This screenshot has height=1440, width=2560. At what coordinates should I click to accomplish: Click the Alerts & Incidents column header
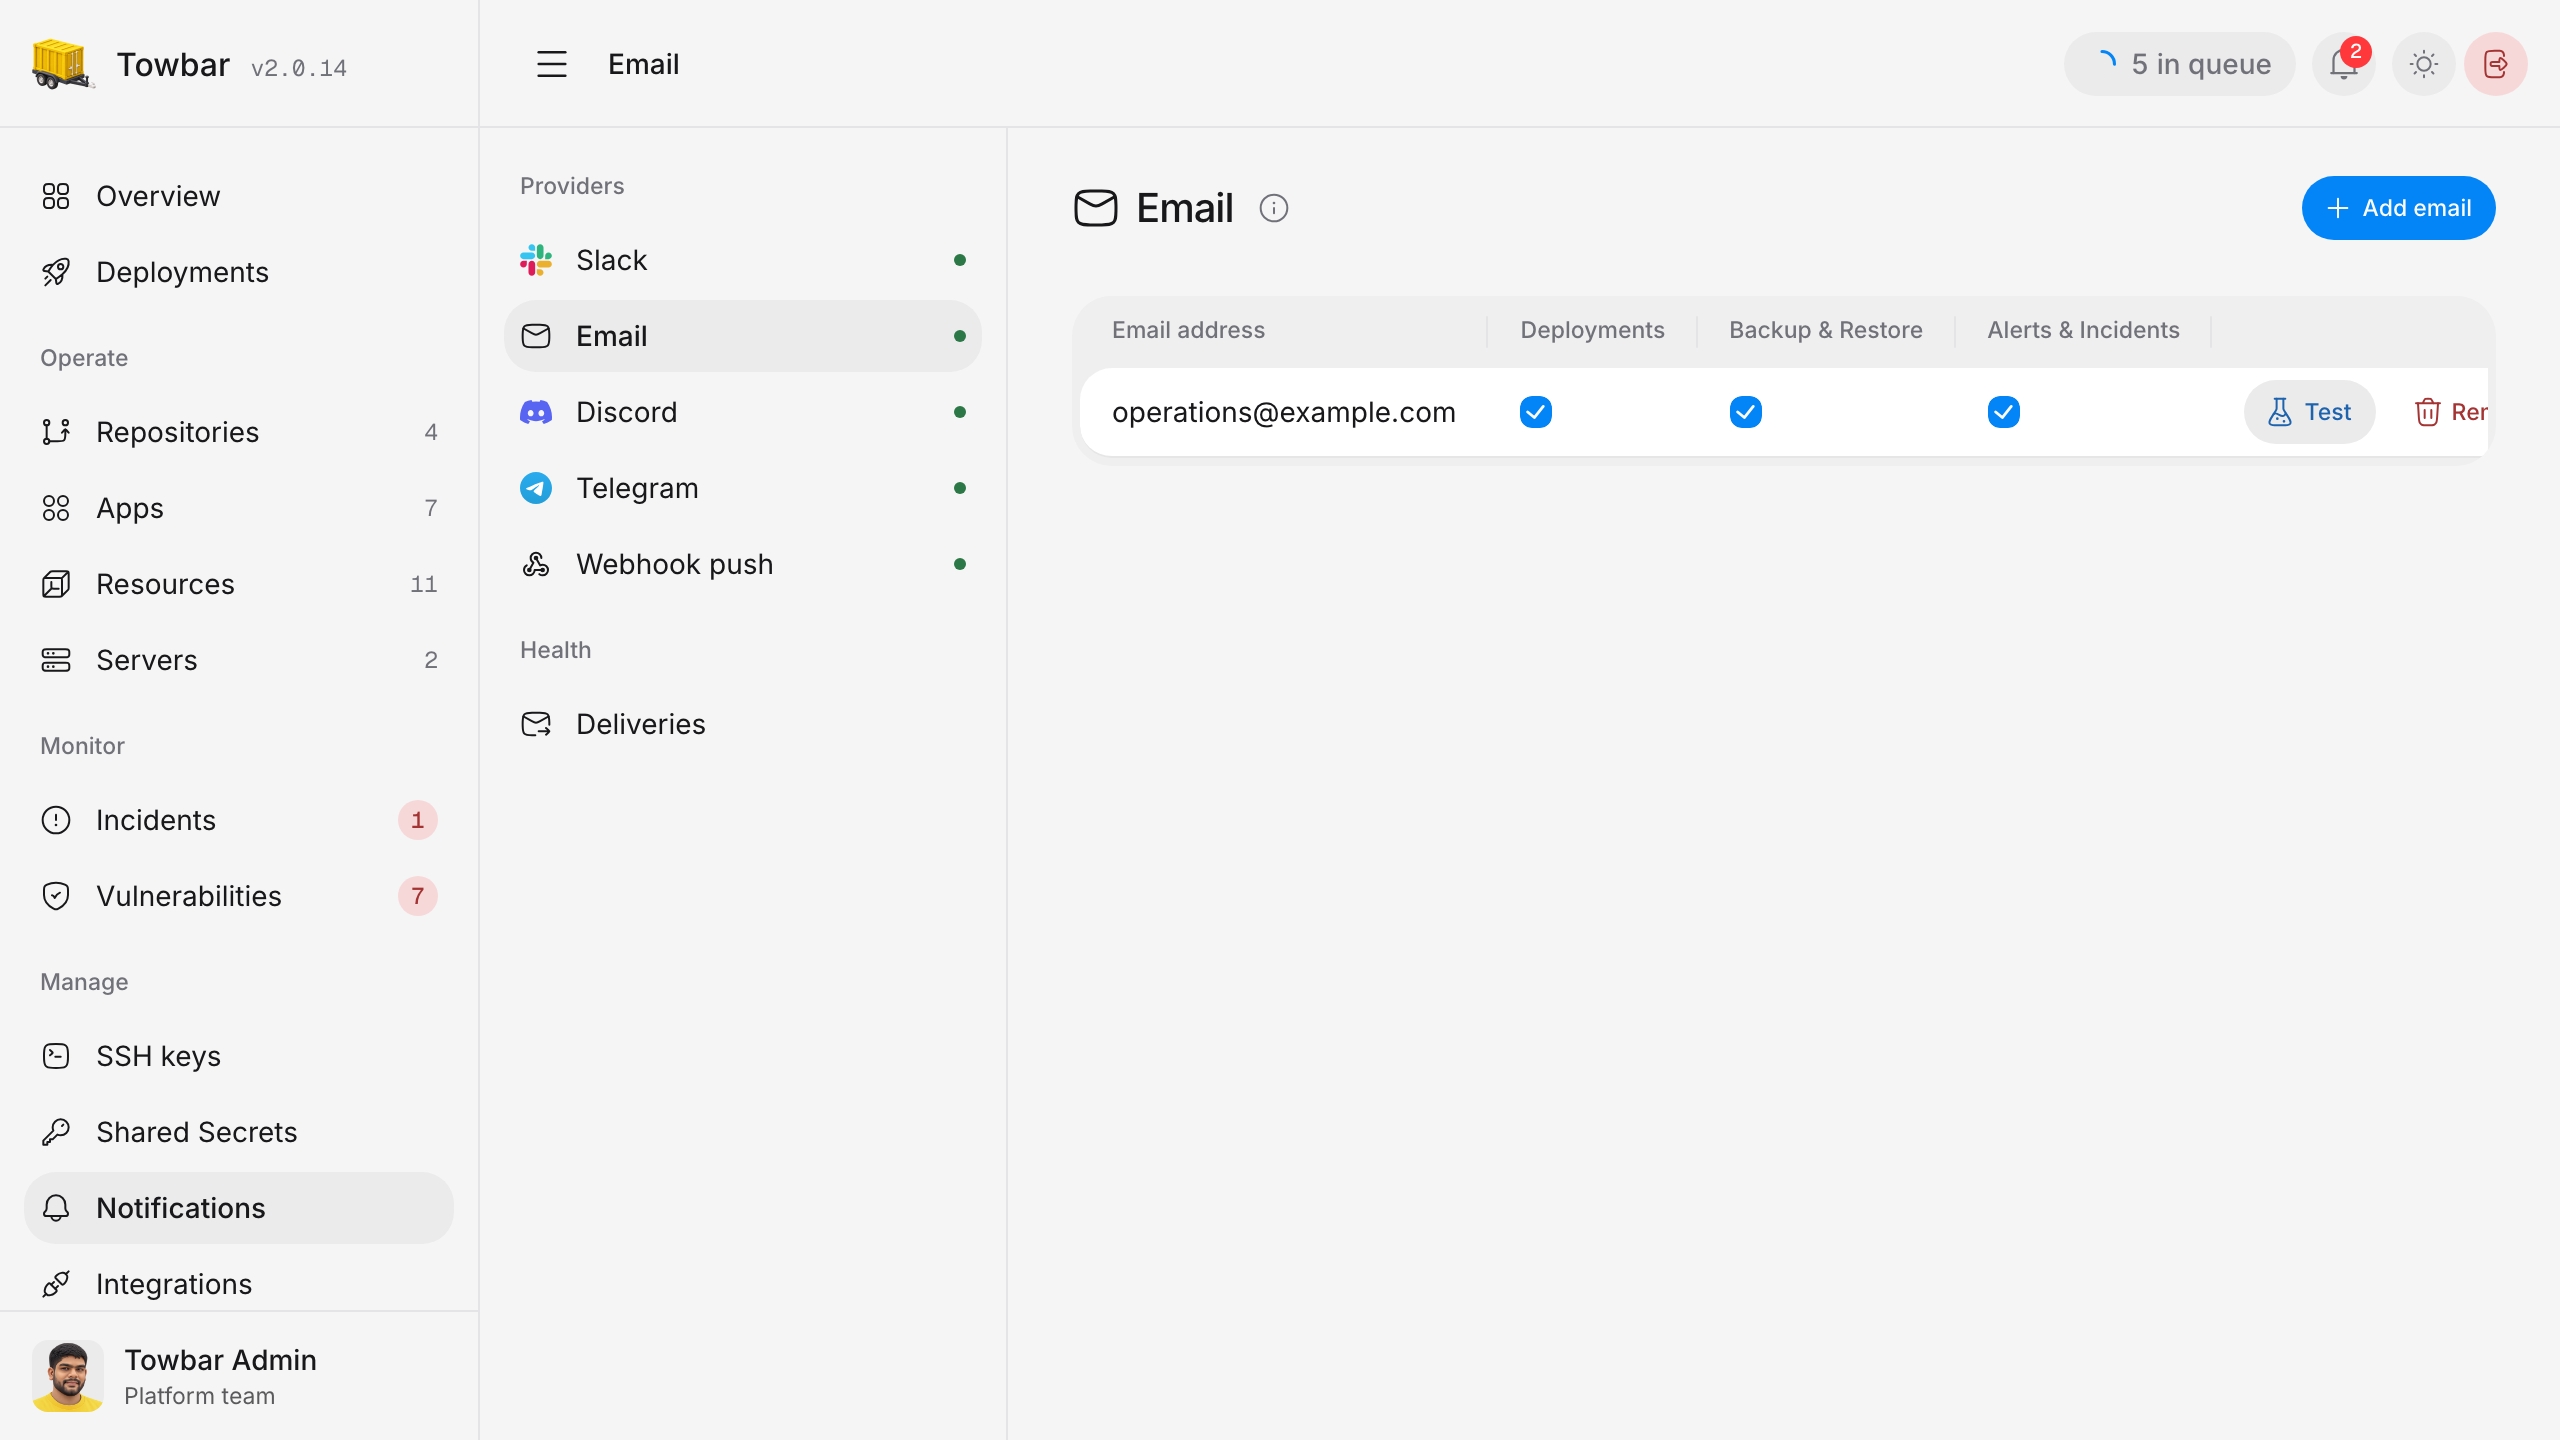[x=2083, y=330]
